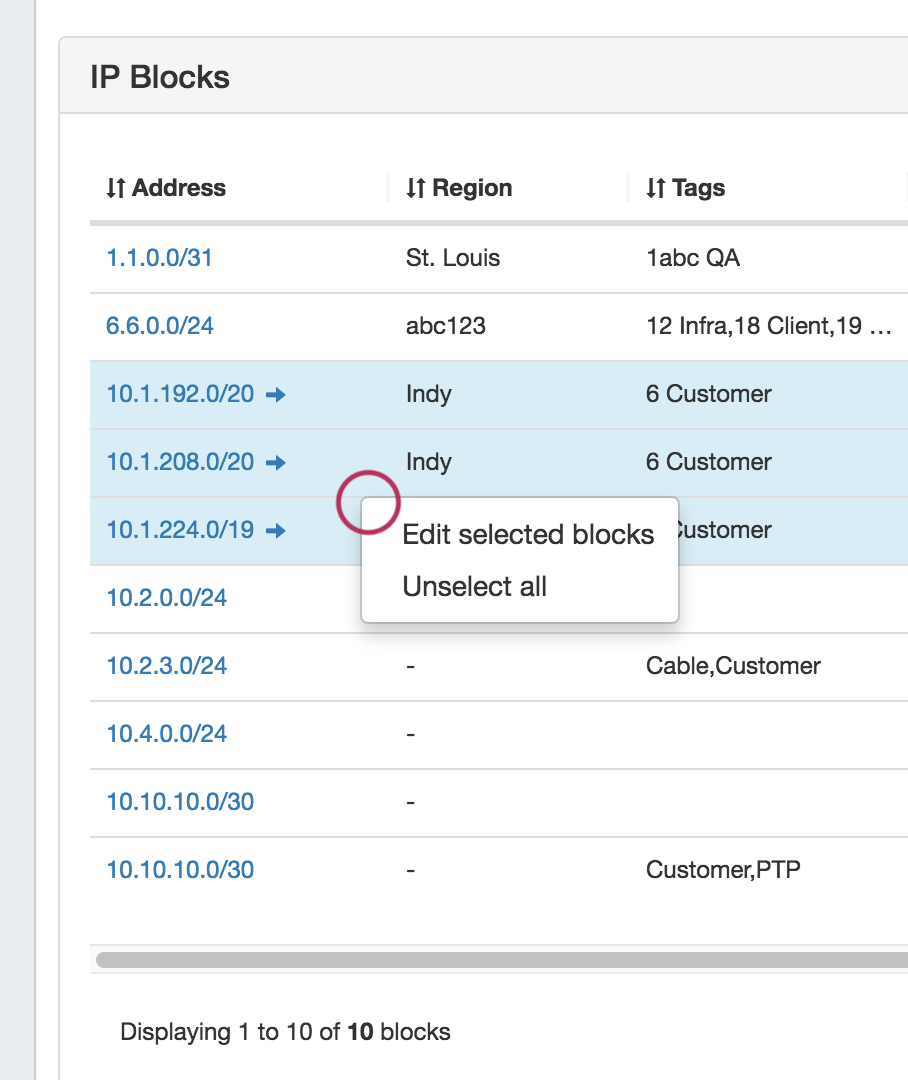Screen dimensions: 908x1080
Task: Click the St. Louis region cell
Action: point(452,258)
